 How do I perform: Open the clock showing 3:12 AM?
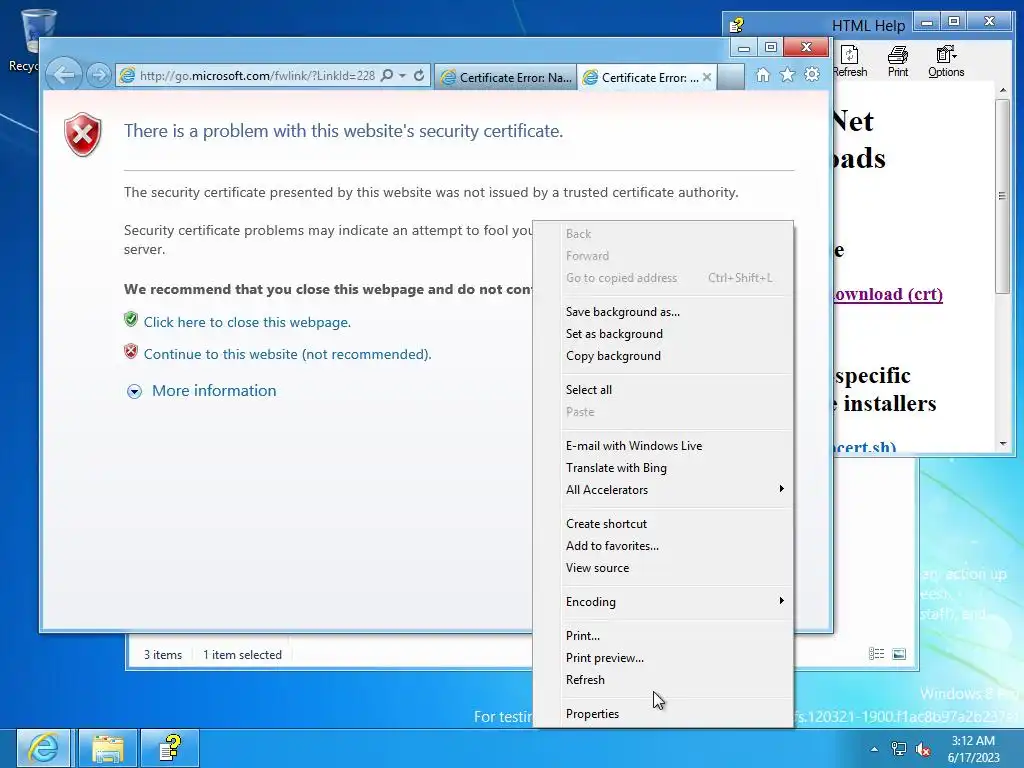tap(974, 749)
